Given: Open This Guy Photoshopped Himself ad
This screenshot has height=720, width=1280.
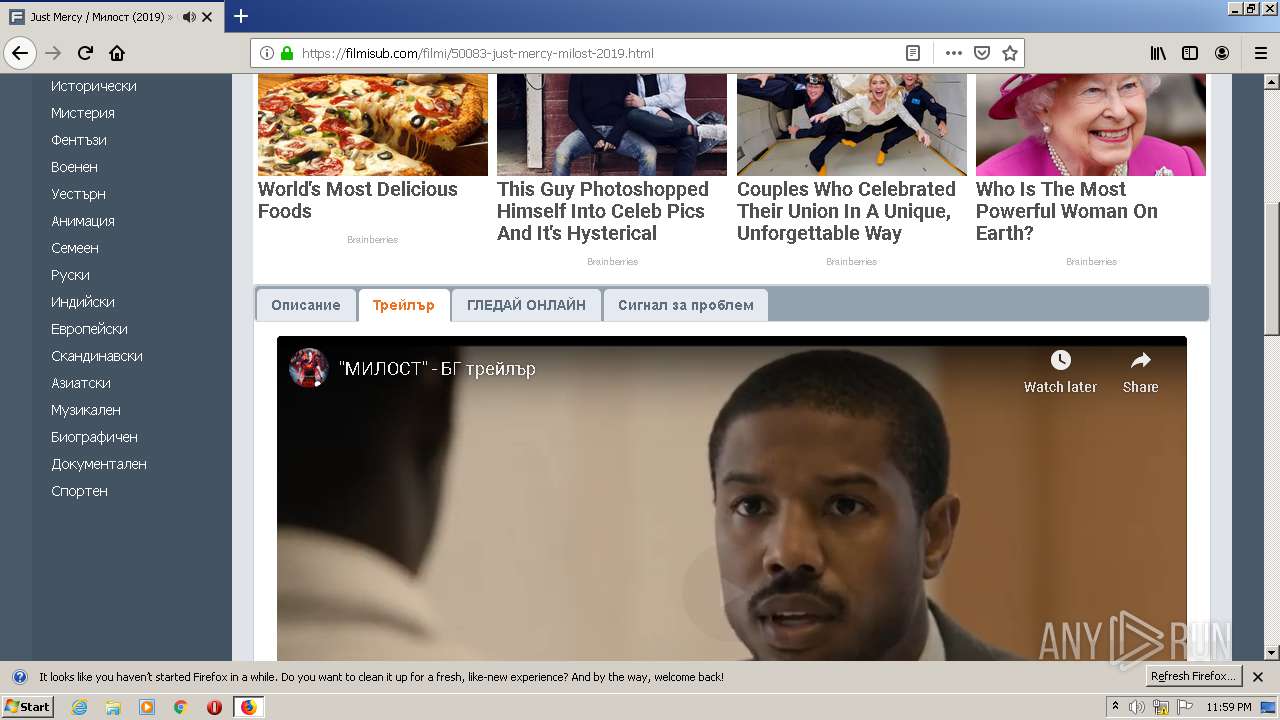Looking at the screenshot, I should pyautogui.click(x=603, y=211).
